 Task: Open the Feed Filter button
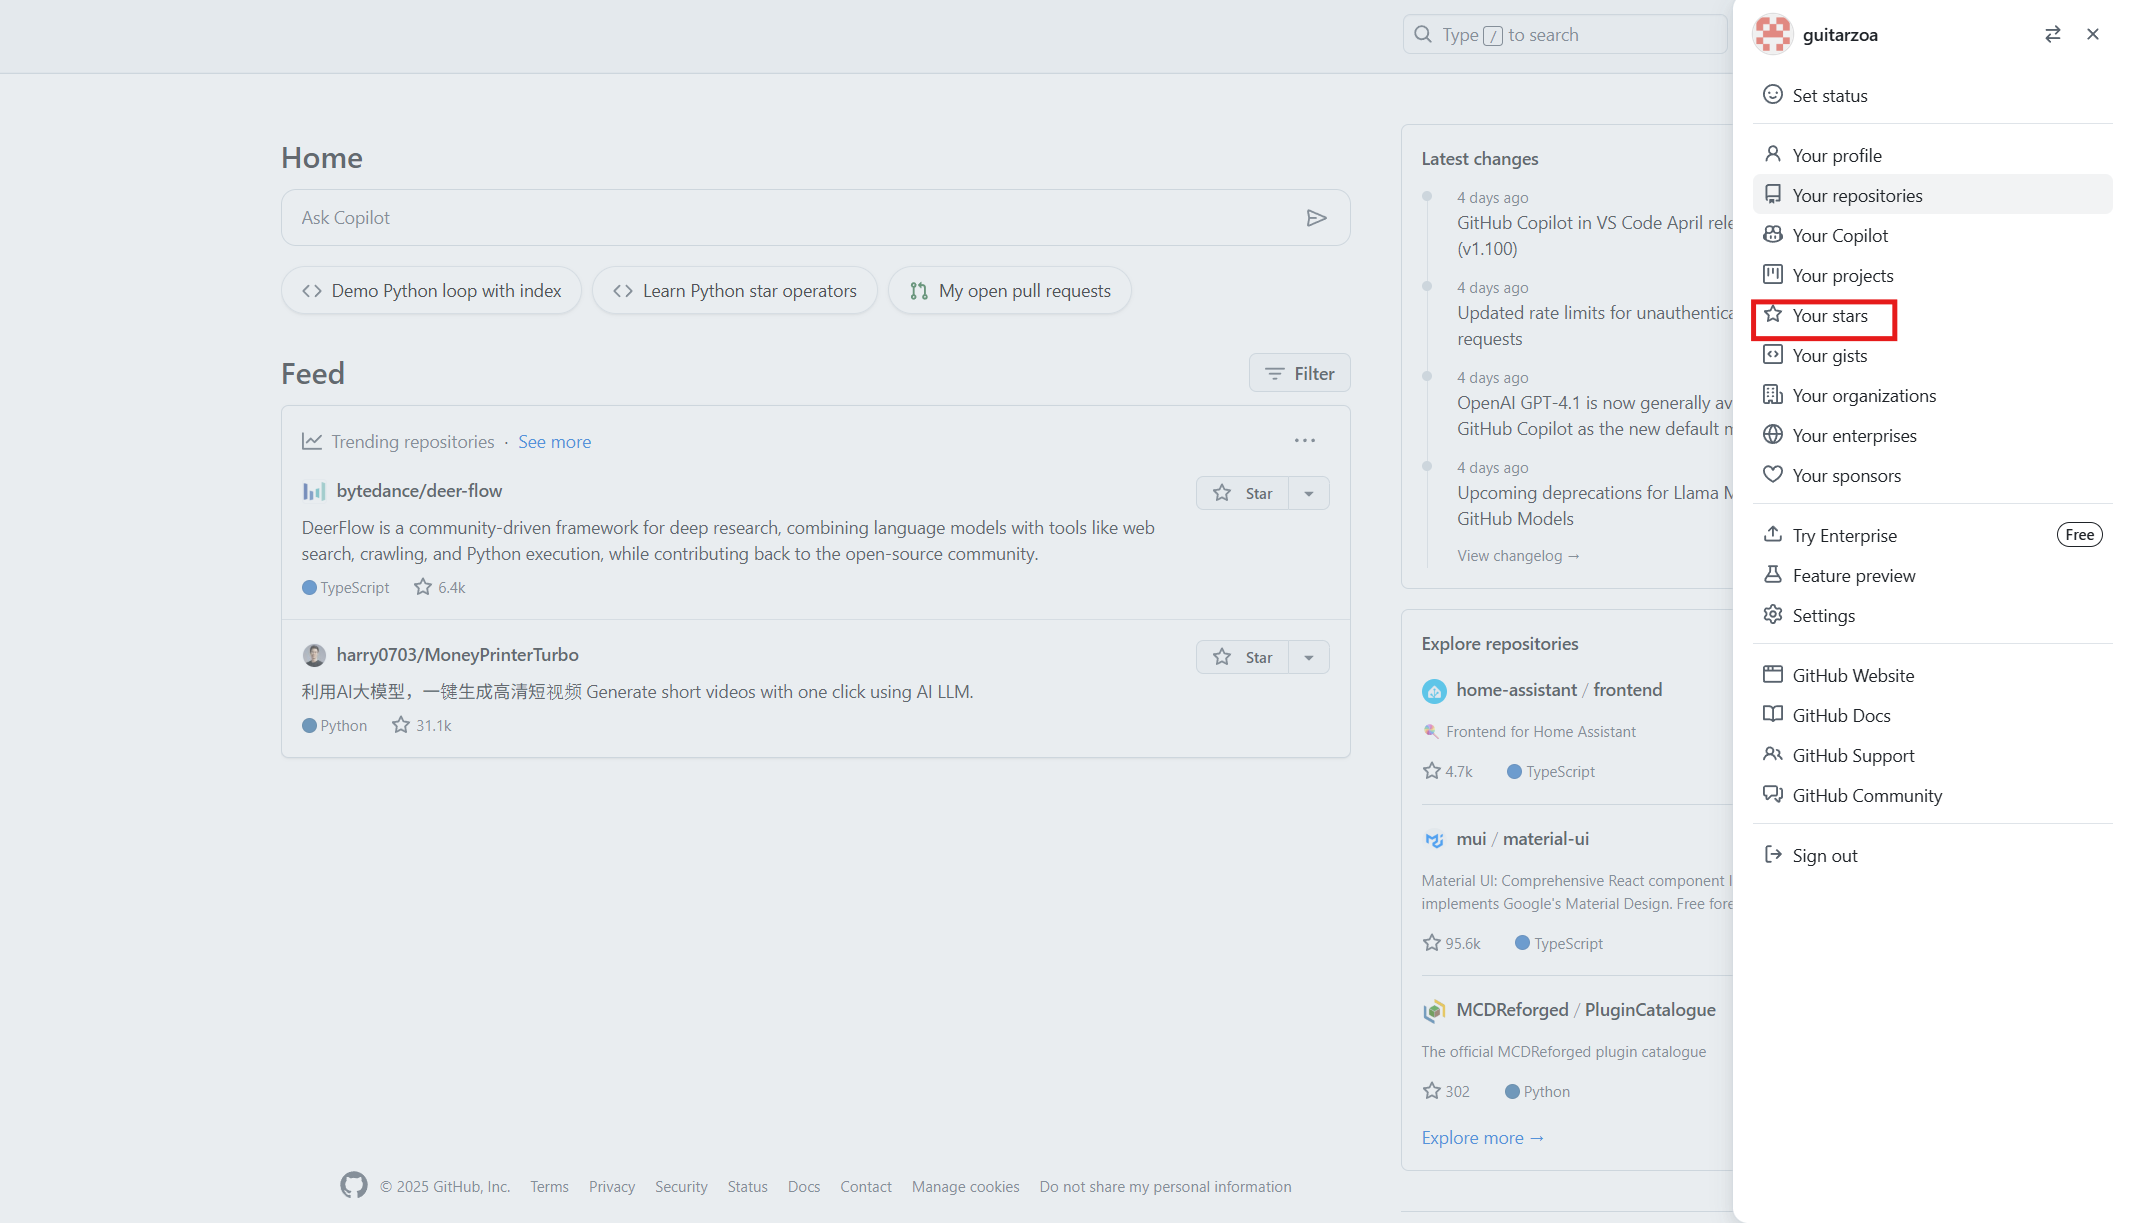[1299, 373]
